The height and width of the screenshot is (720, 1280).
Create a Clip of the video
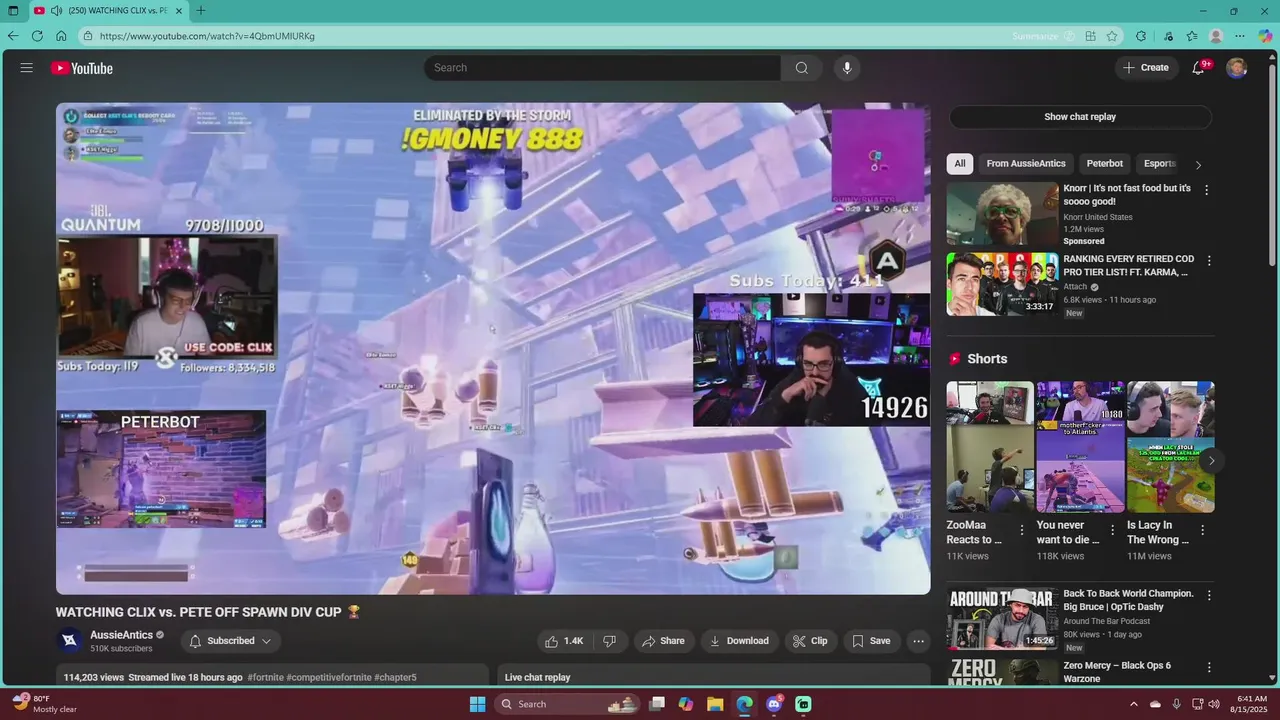810,641
